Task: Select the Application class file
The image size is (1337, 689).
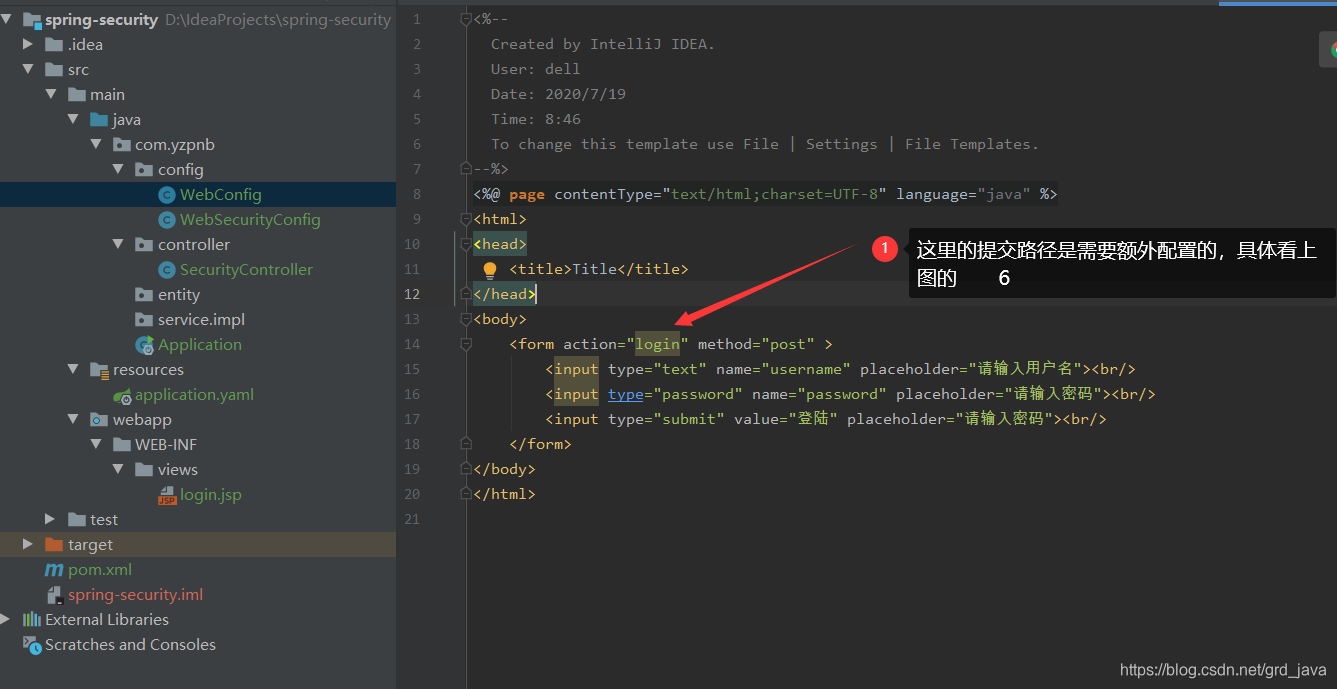Action: coord(200,344)
